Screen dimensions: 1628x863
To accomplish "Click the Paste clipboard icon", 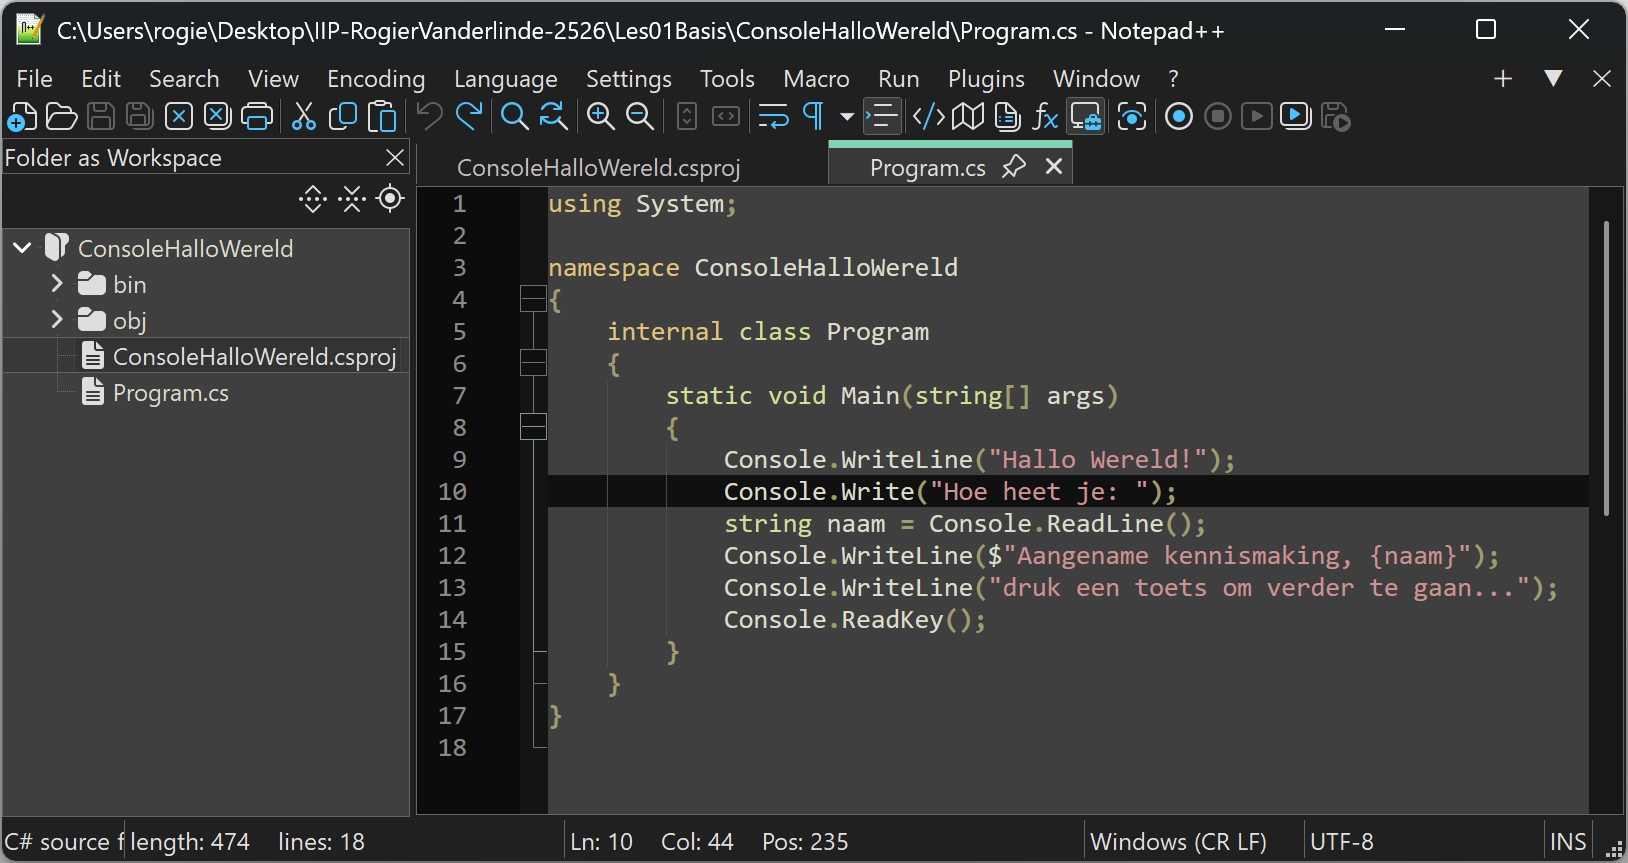I will coord(382,117).
